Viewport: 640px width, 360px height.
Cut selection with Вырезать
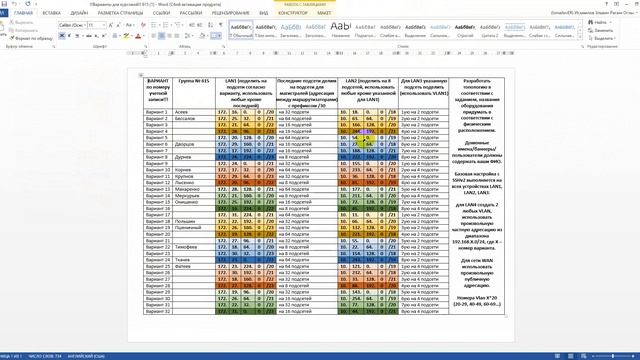[x=21, y=22]
